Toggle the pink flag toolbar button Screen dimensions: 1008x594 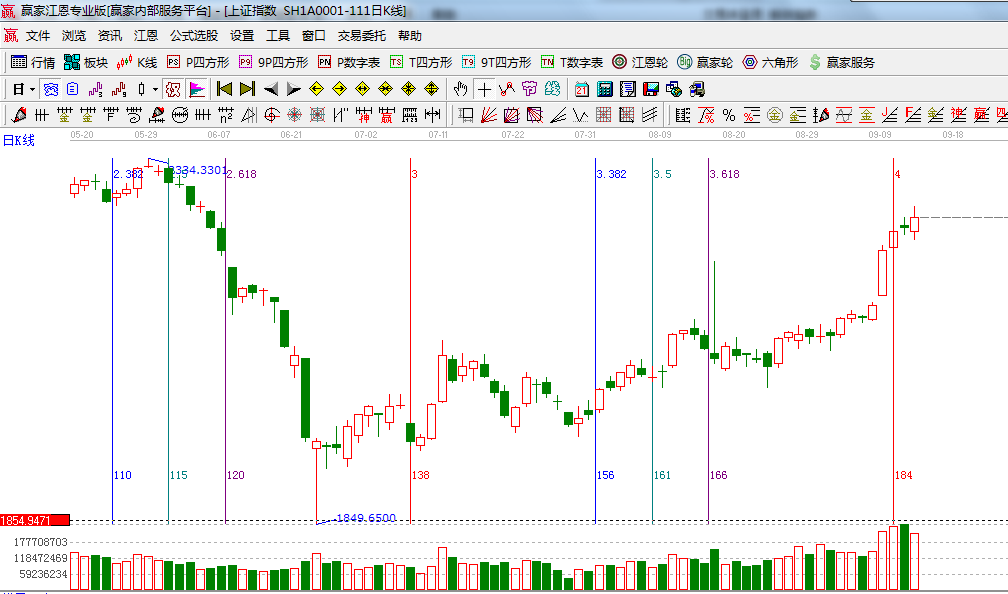197,89
